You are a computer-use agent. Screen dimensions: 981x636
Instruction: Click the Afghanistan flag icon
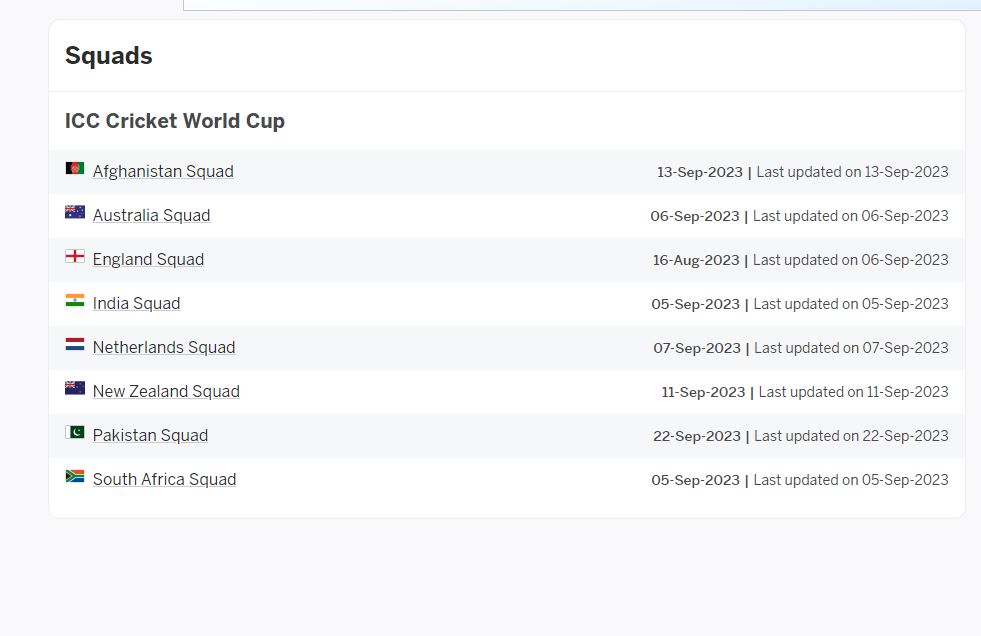point(75,168)
